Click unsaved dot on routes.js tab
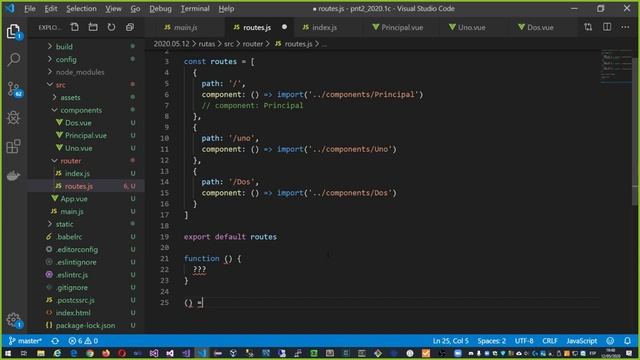This screenshot has height=360, width=640. click(x=284, y=27)
